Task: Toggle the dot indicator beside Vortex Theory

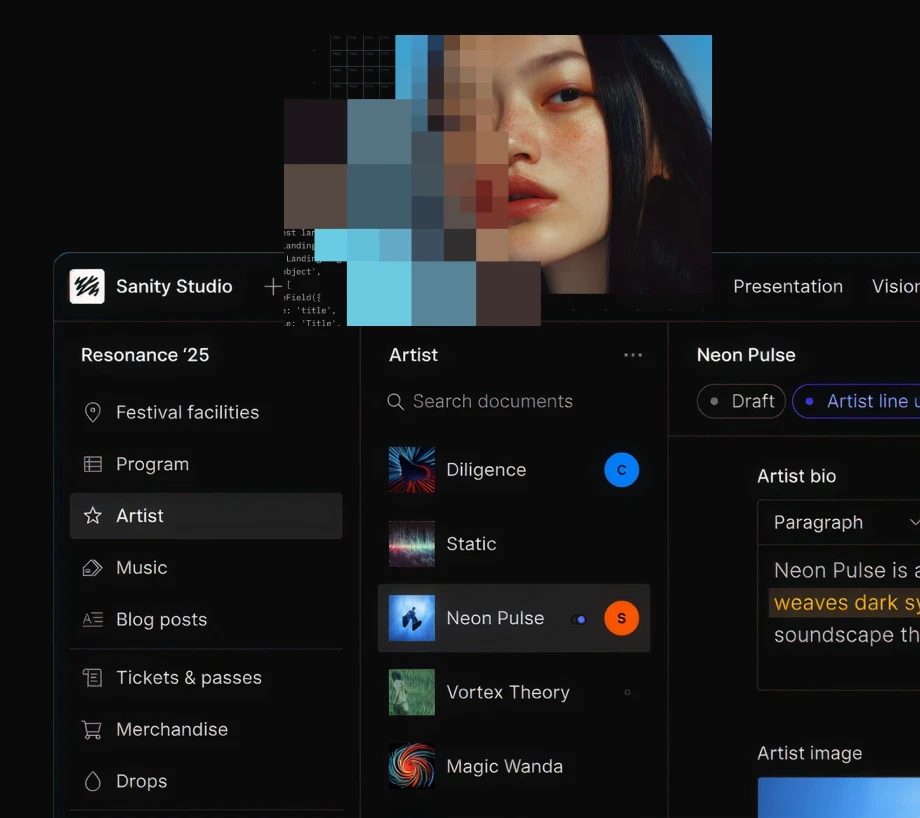Action: pyautogui.click(x=628, y=692)
